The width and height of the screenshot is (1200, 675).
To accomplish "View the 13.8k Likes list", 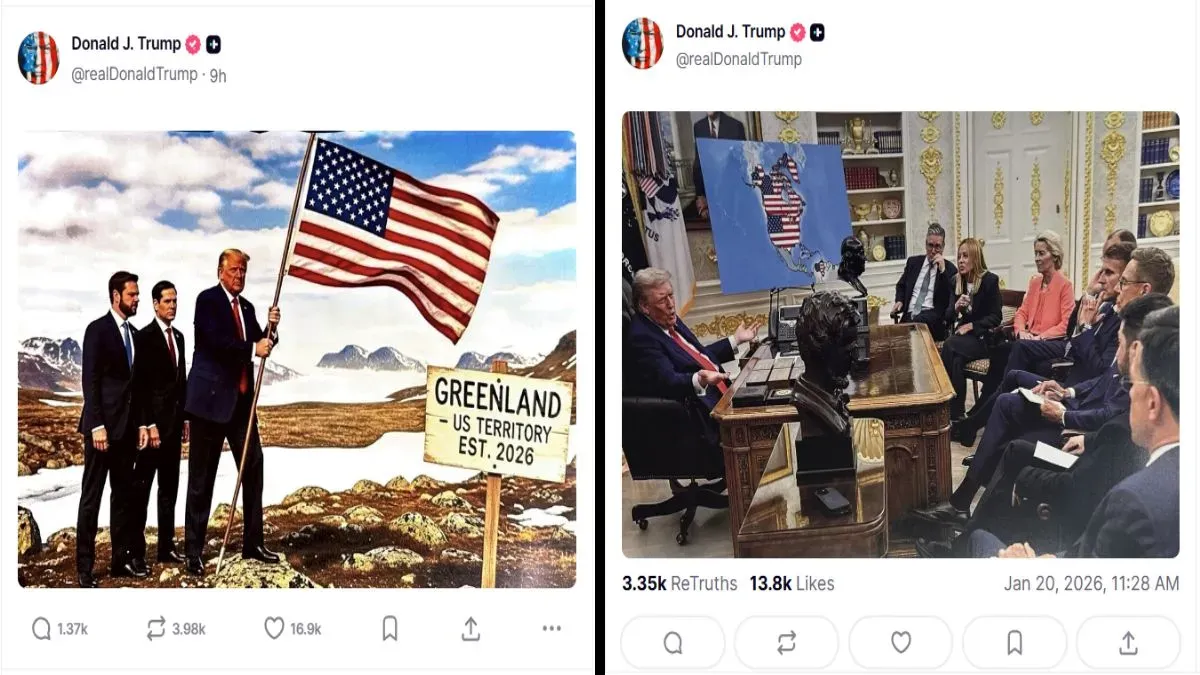I will point(792,584).
